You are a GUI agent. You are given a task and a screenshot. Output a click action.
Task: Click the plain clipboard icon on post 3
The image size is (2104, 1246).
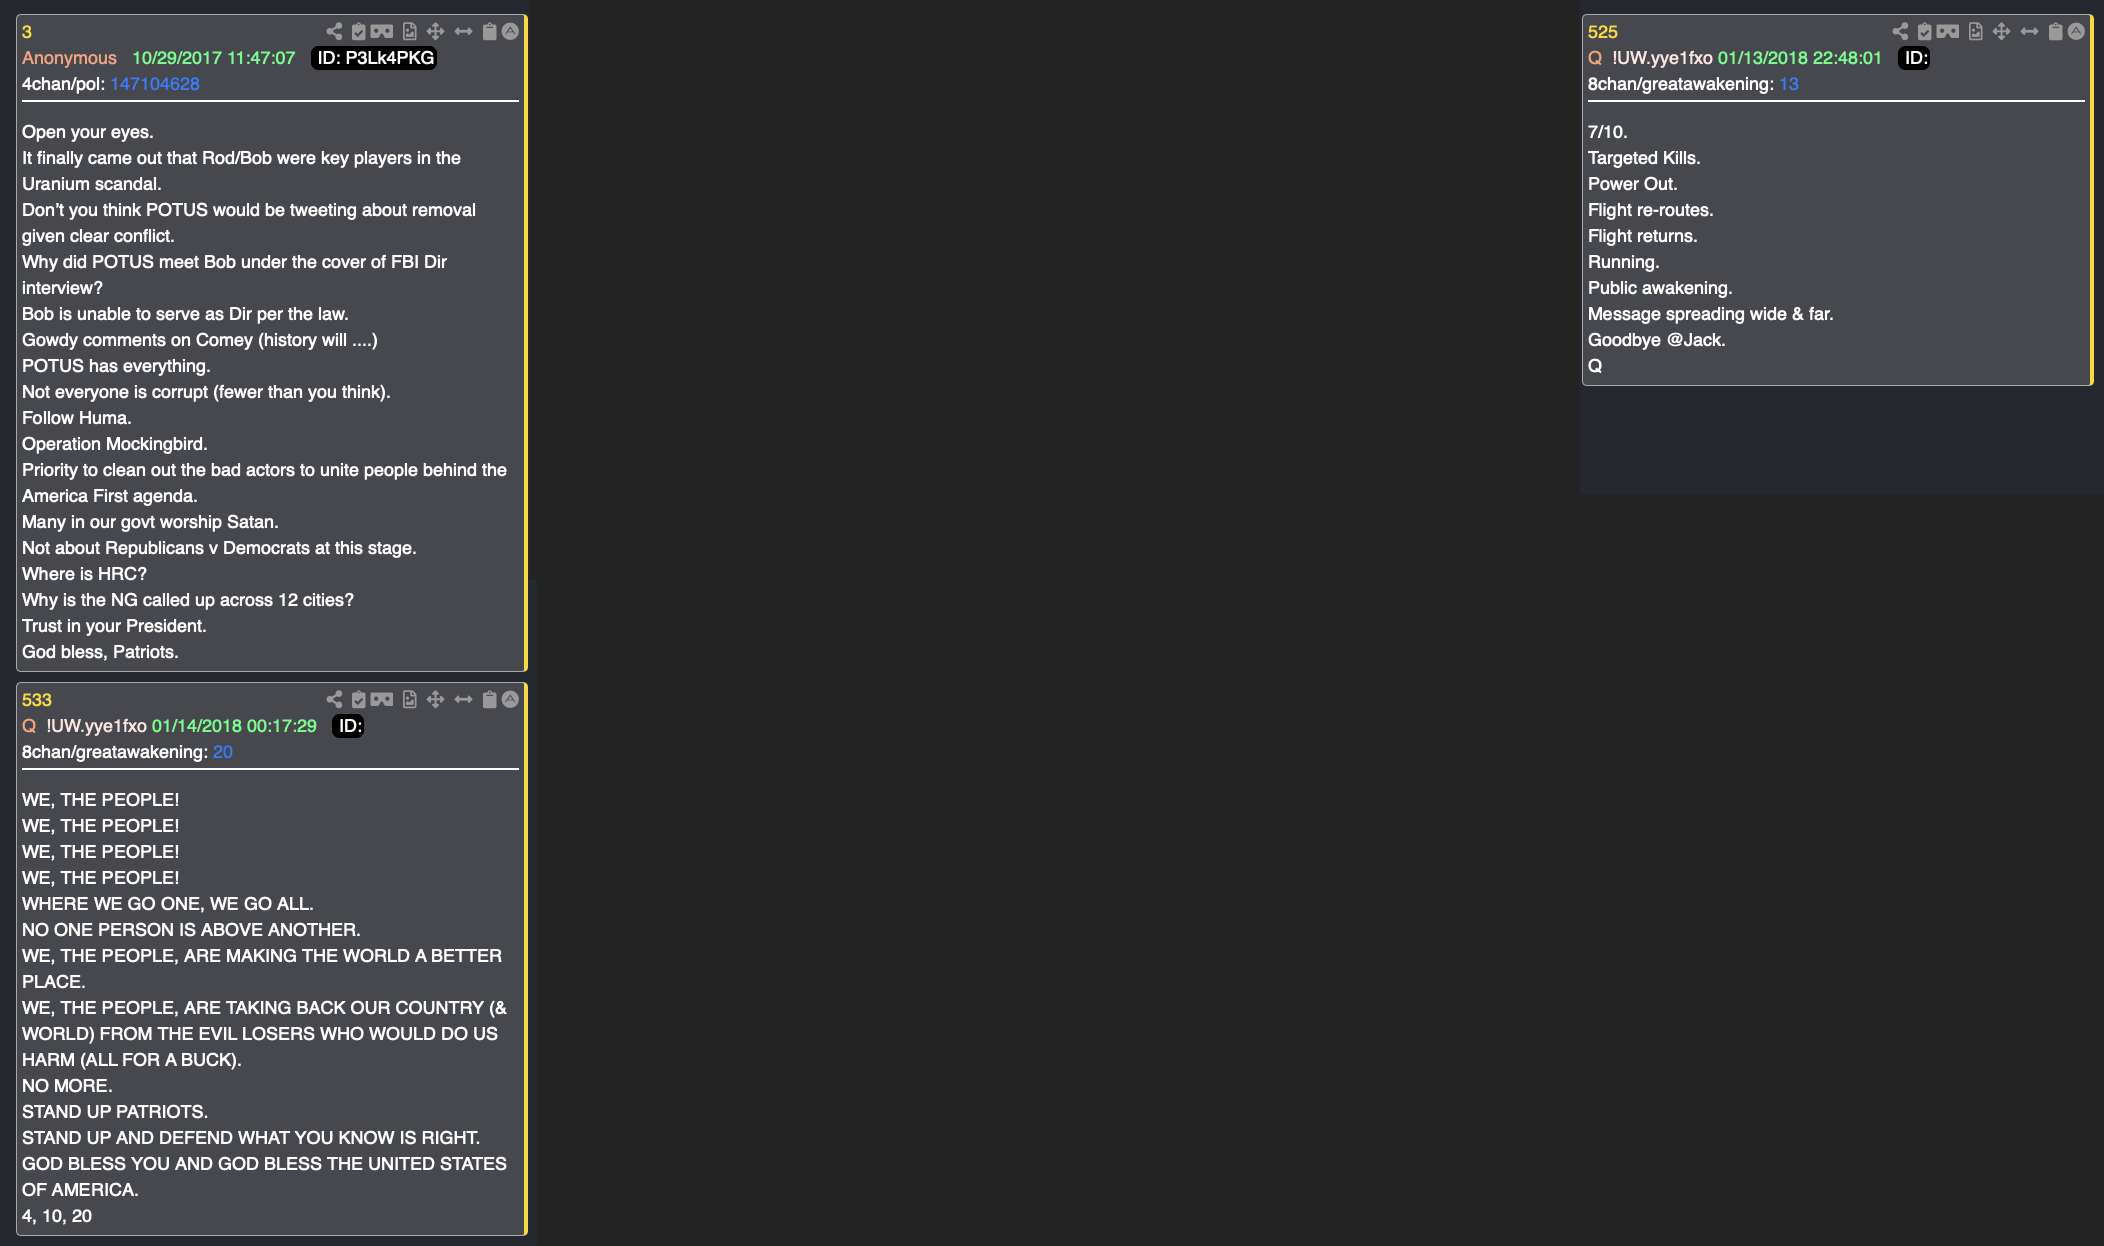489,31
